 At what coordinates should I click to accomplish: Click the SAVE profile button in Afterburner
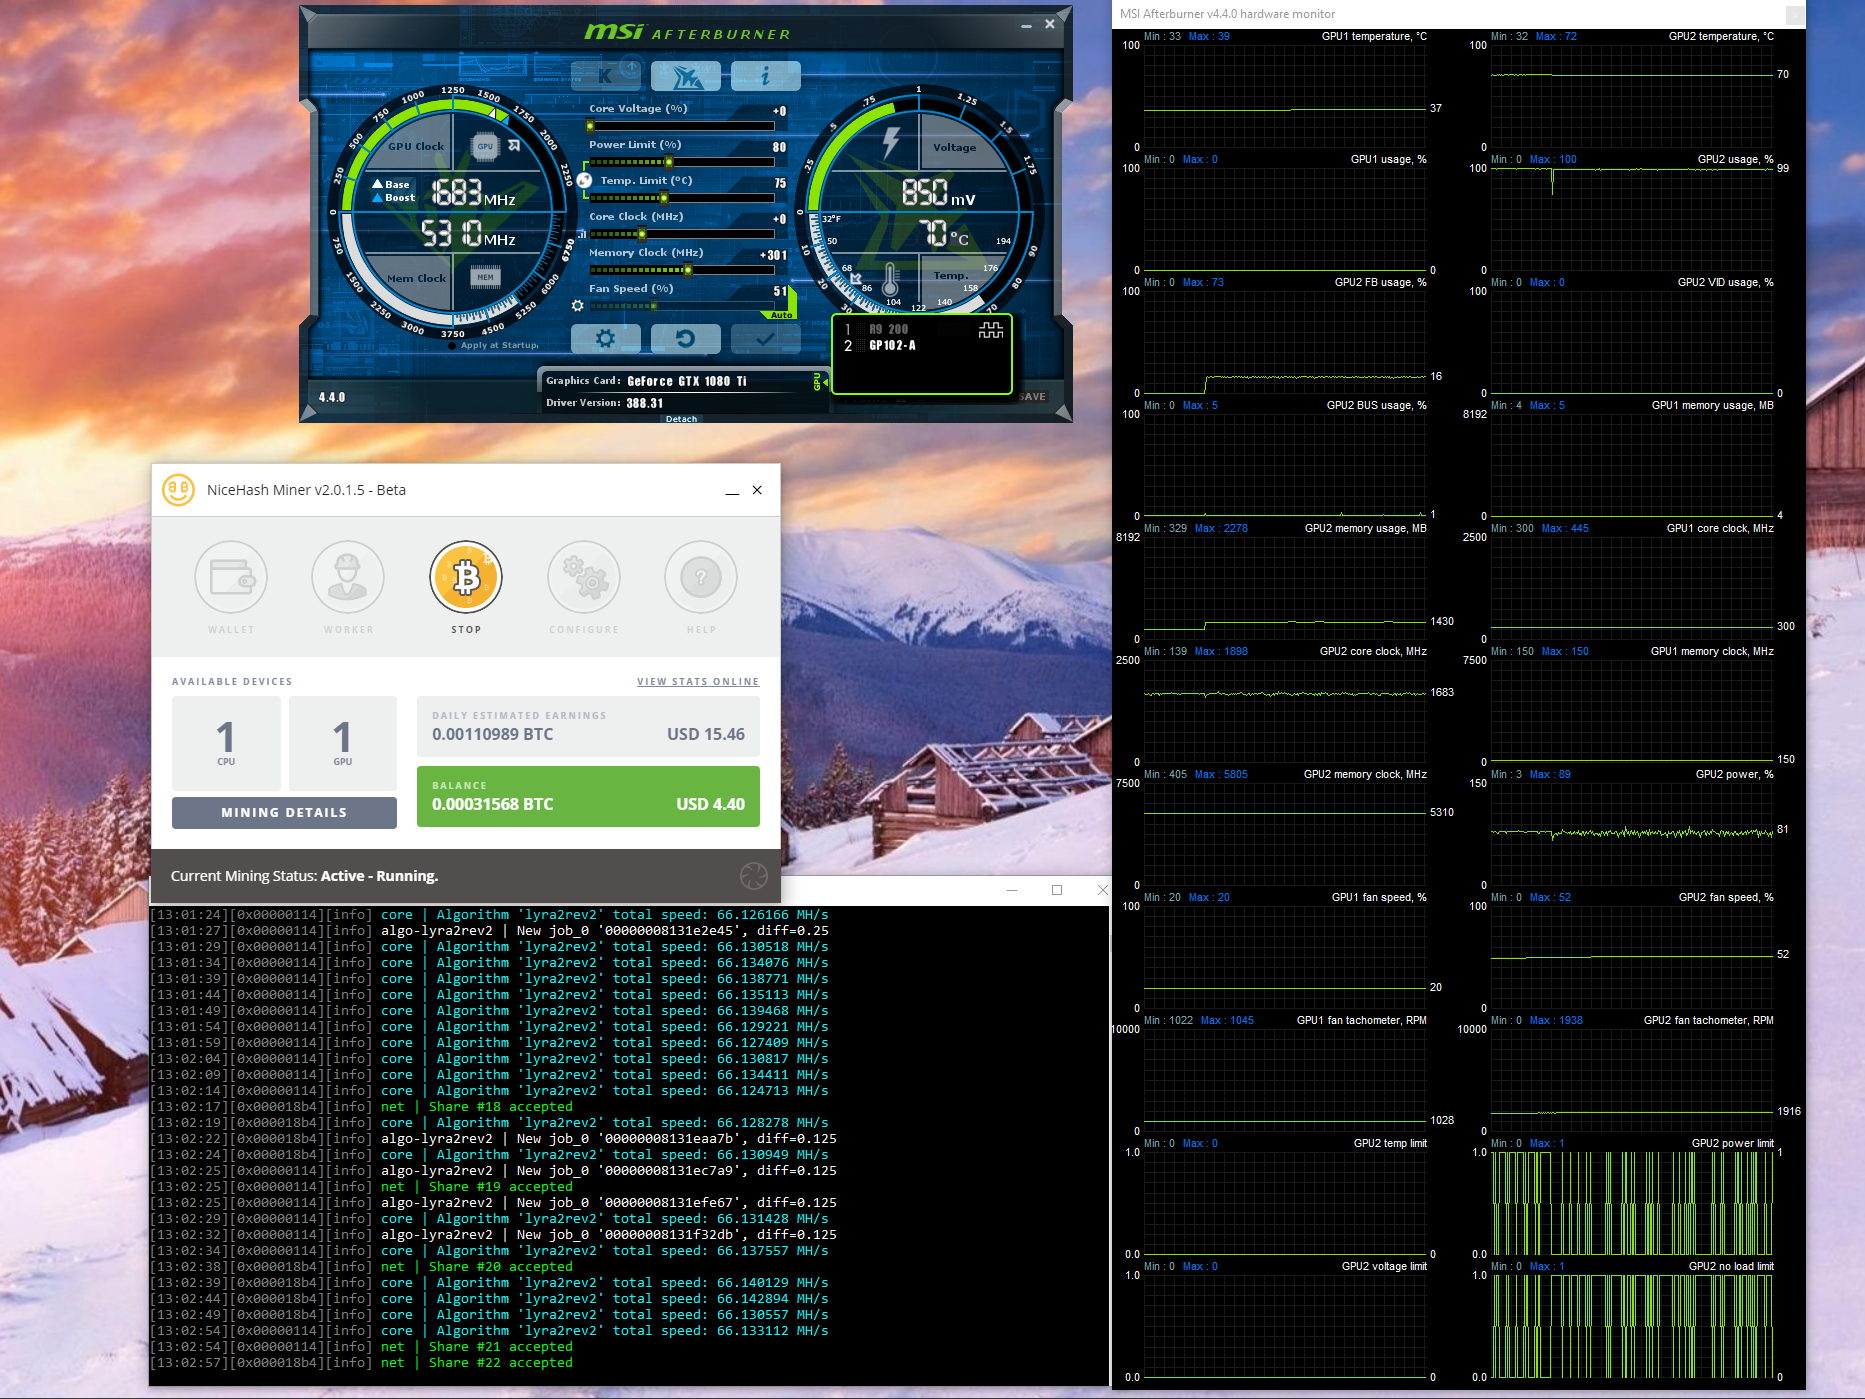[x=1033, y=397]
